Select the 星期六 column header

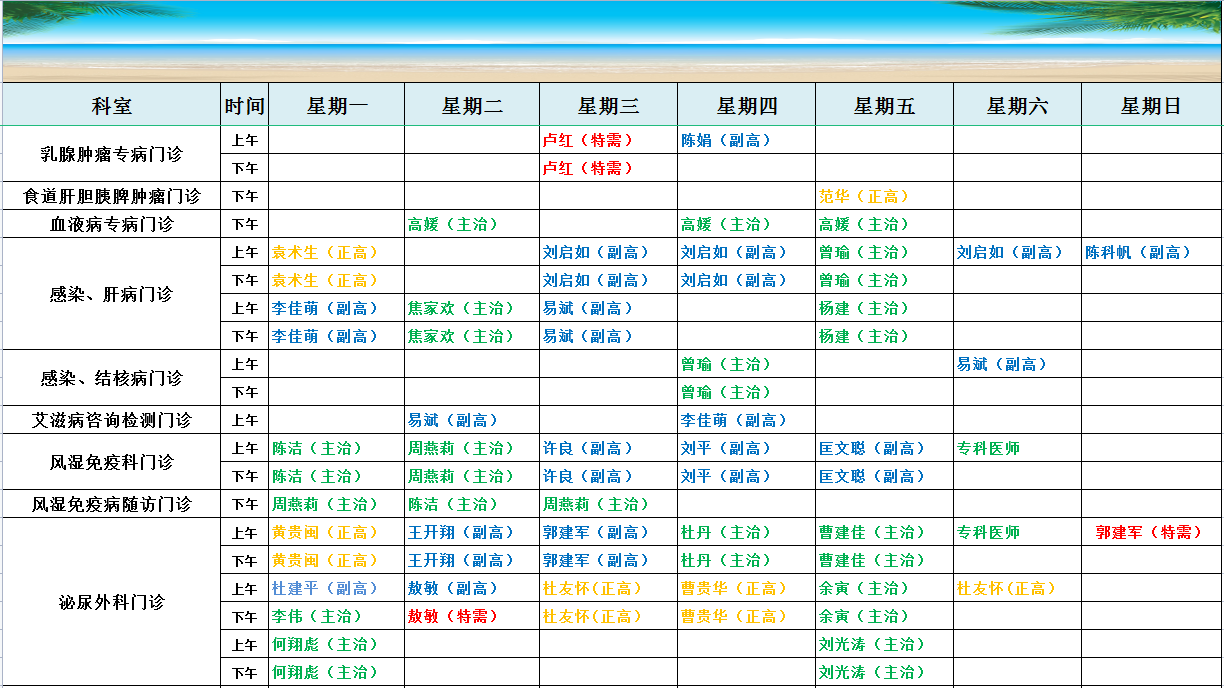pos(1017,105)
